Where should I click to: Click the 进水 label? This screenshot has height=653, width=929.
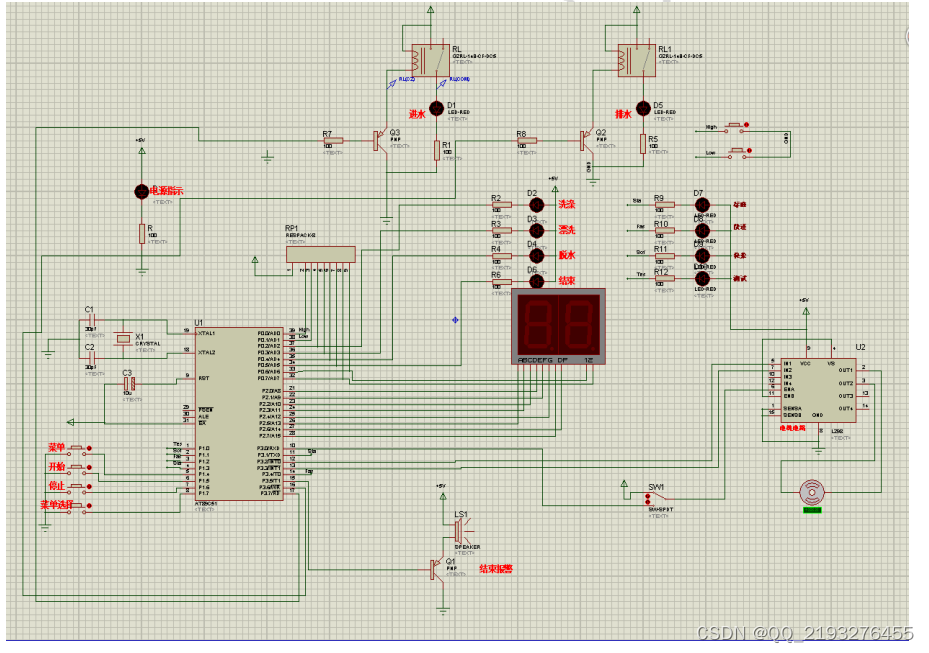(x=417, y=114)
